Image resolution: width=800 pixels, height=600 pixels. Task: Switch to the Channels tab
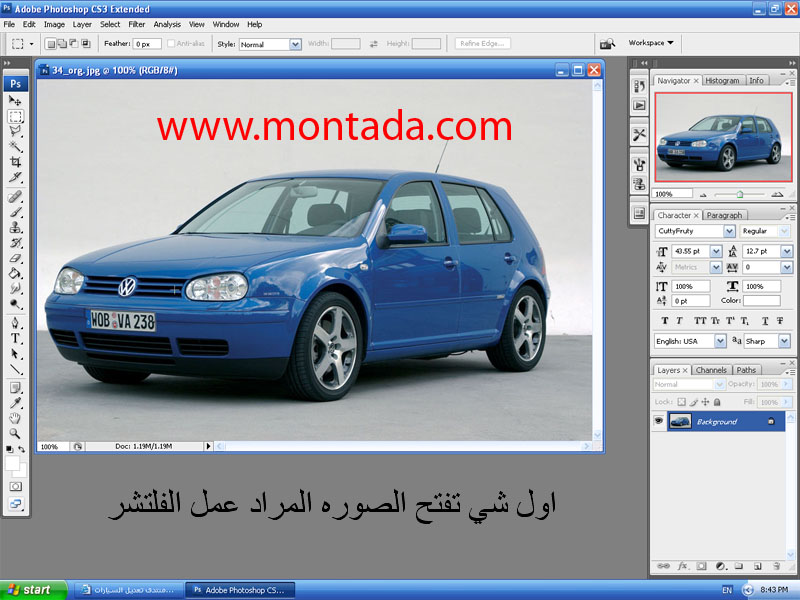[711, 370]
